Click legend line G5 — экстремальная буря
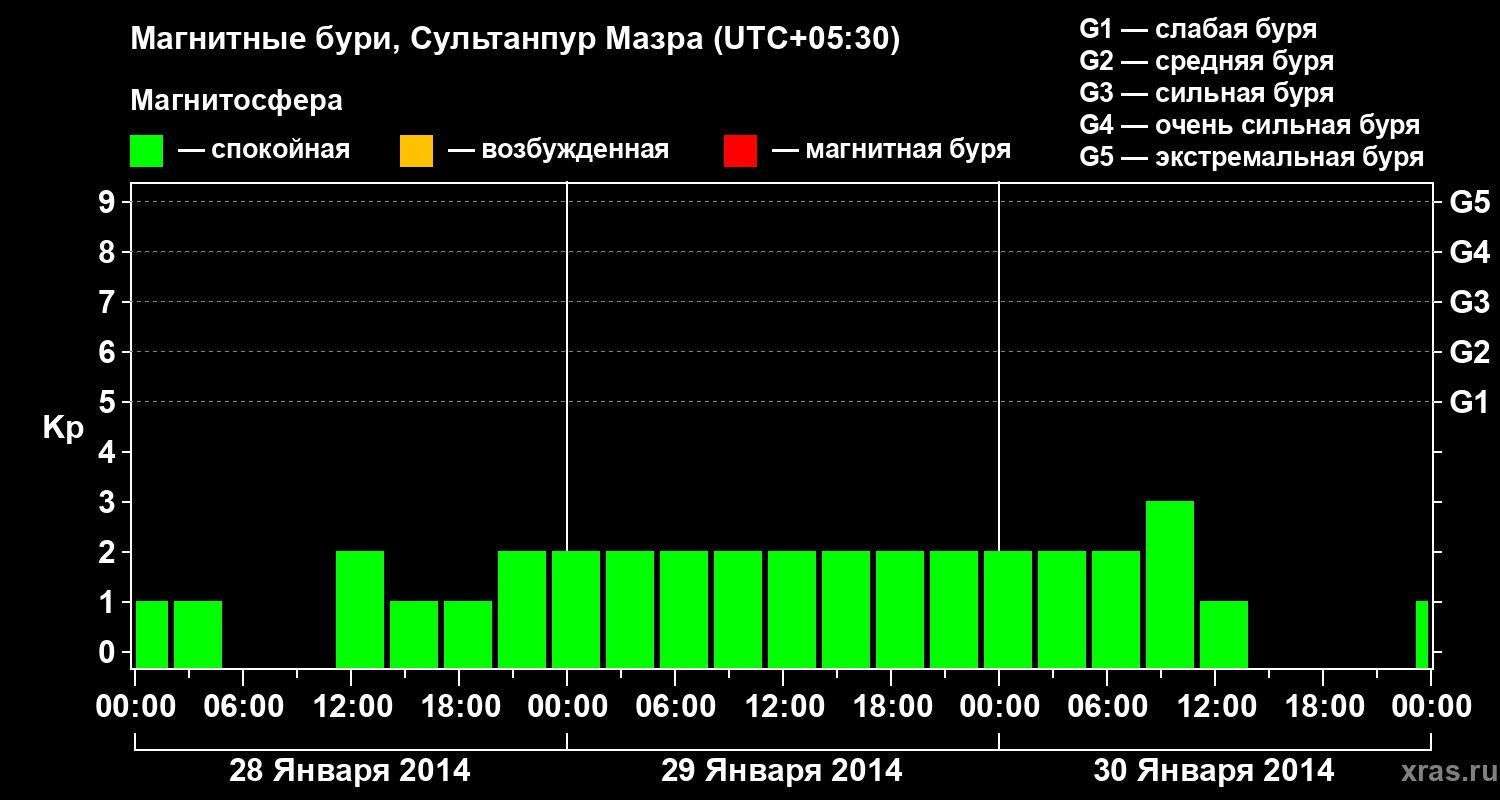 (1252, 157)
